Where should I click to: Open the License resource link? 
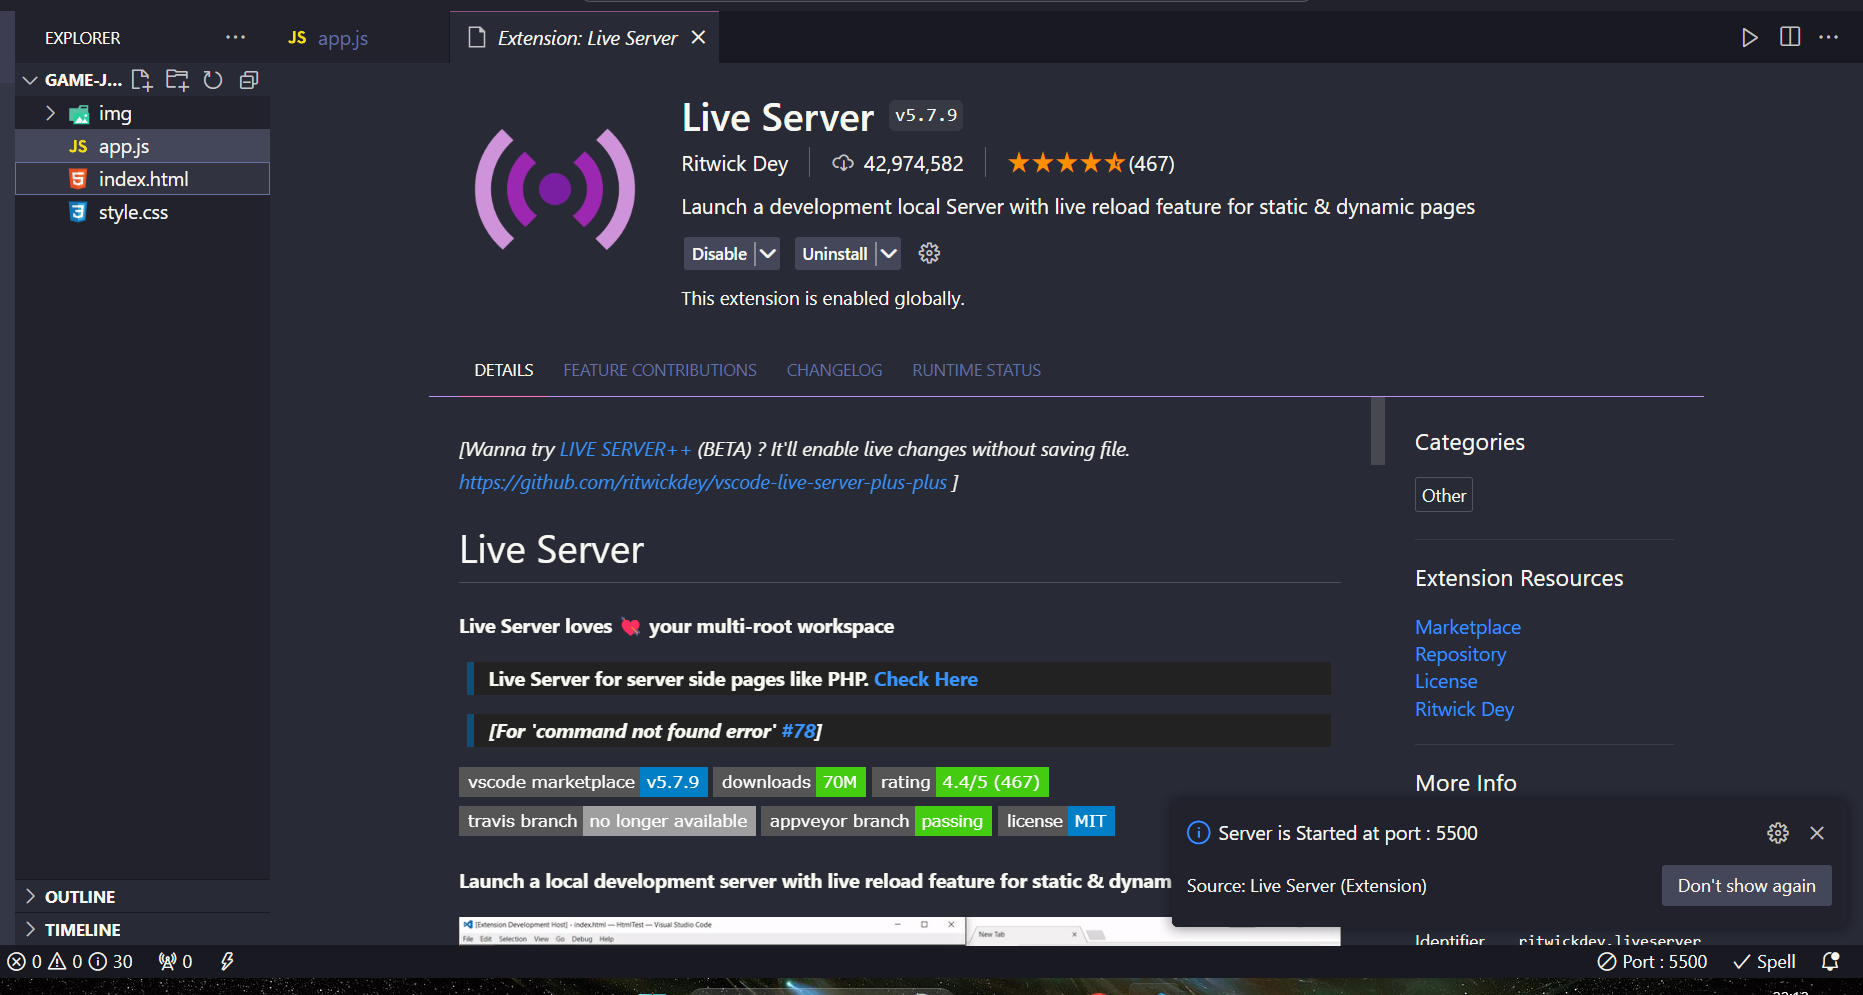point(1446,681)
